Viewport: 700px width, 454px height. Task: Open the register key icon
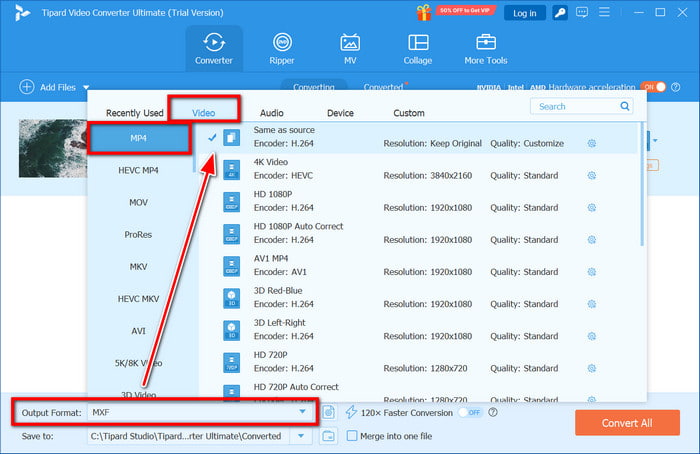[560, 12]
